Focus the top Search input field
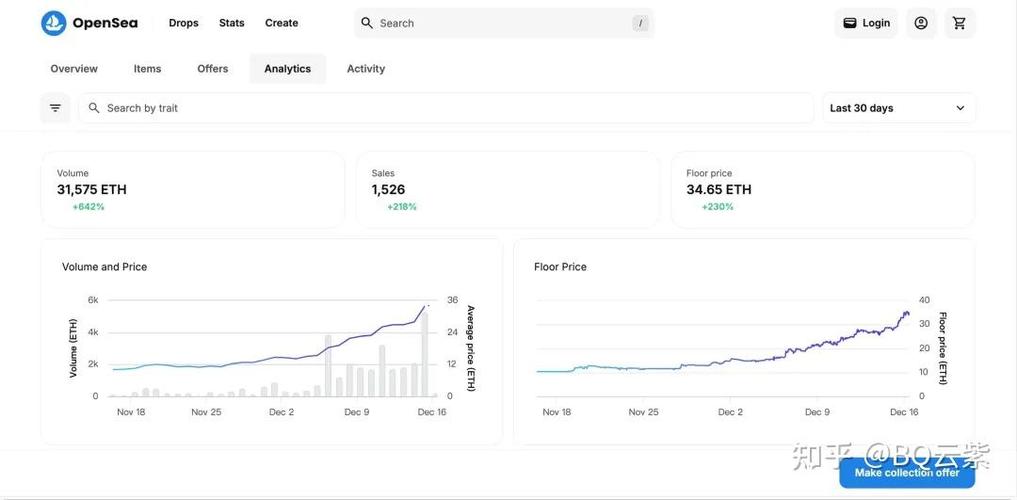 504,23
